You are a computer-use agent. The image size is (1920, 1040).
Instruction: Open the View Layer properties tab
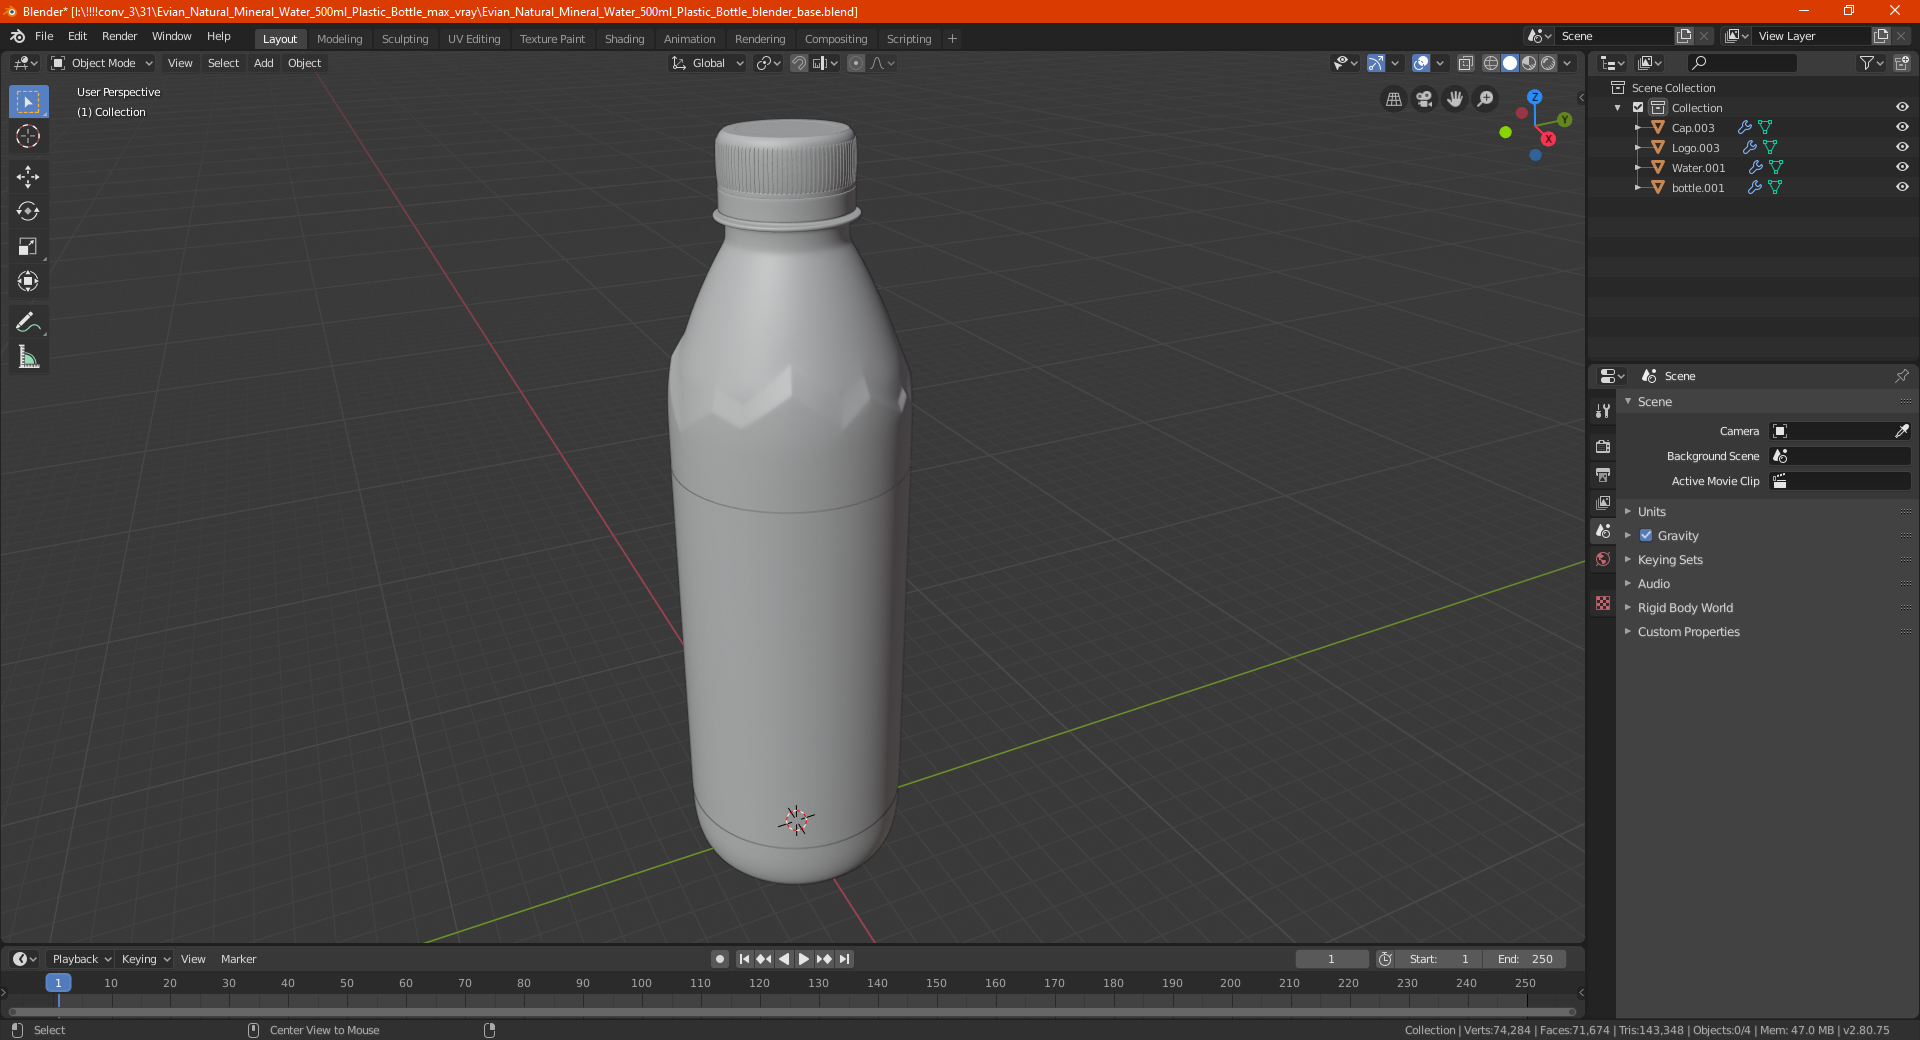[x=1603, y=502]
